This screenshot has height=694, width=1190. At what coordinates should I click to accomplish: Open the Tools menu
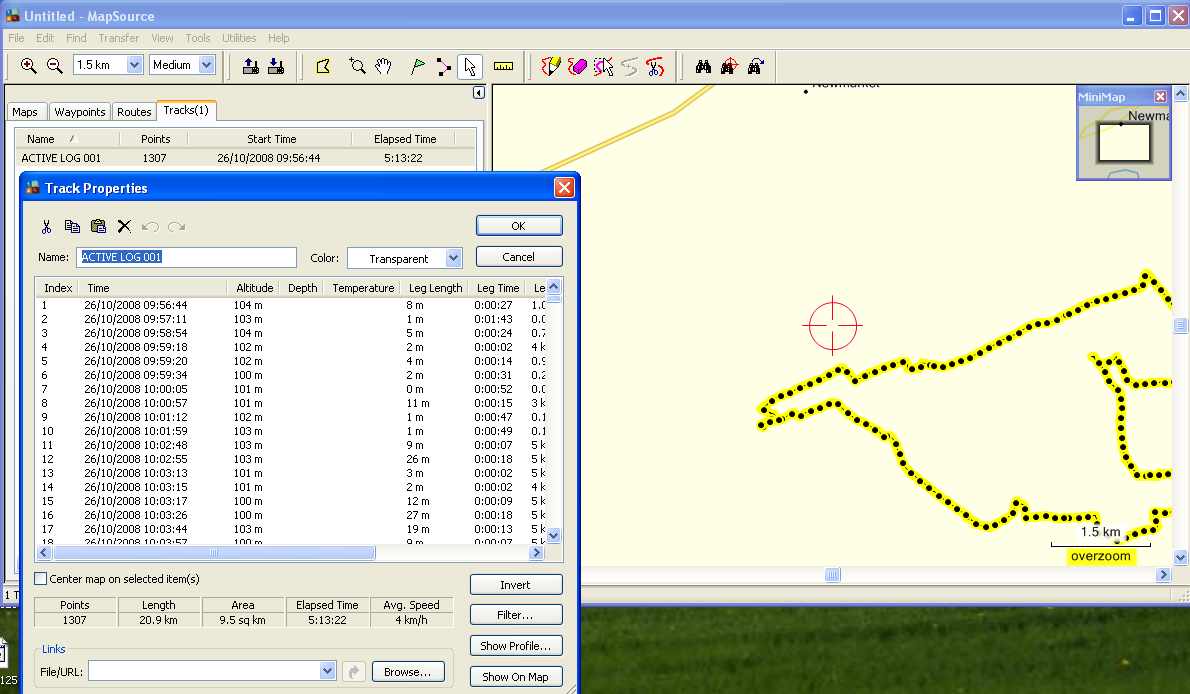point(197,38)
